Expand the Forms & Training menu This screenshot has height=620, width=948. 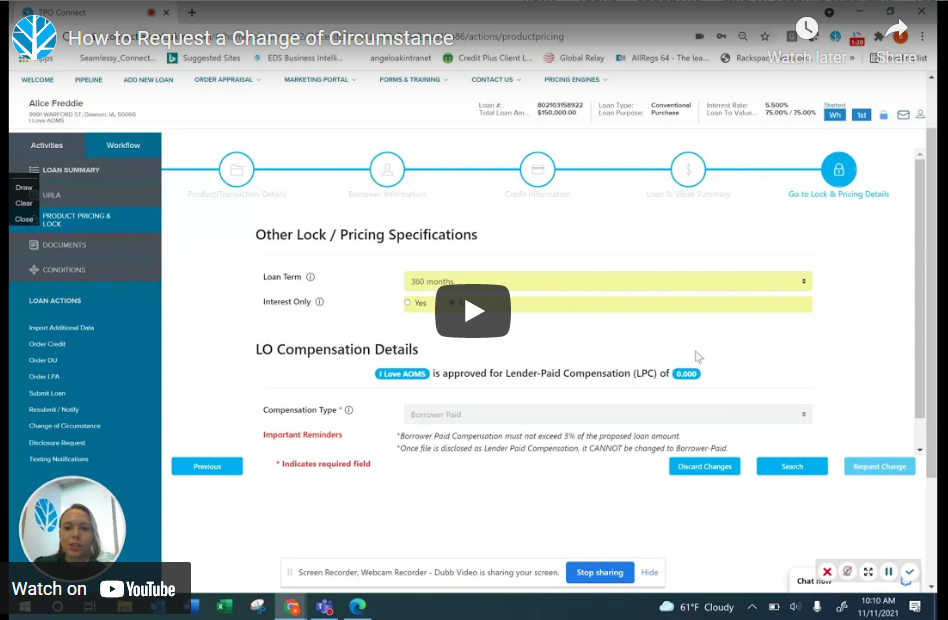click(414, 80)
